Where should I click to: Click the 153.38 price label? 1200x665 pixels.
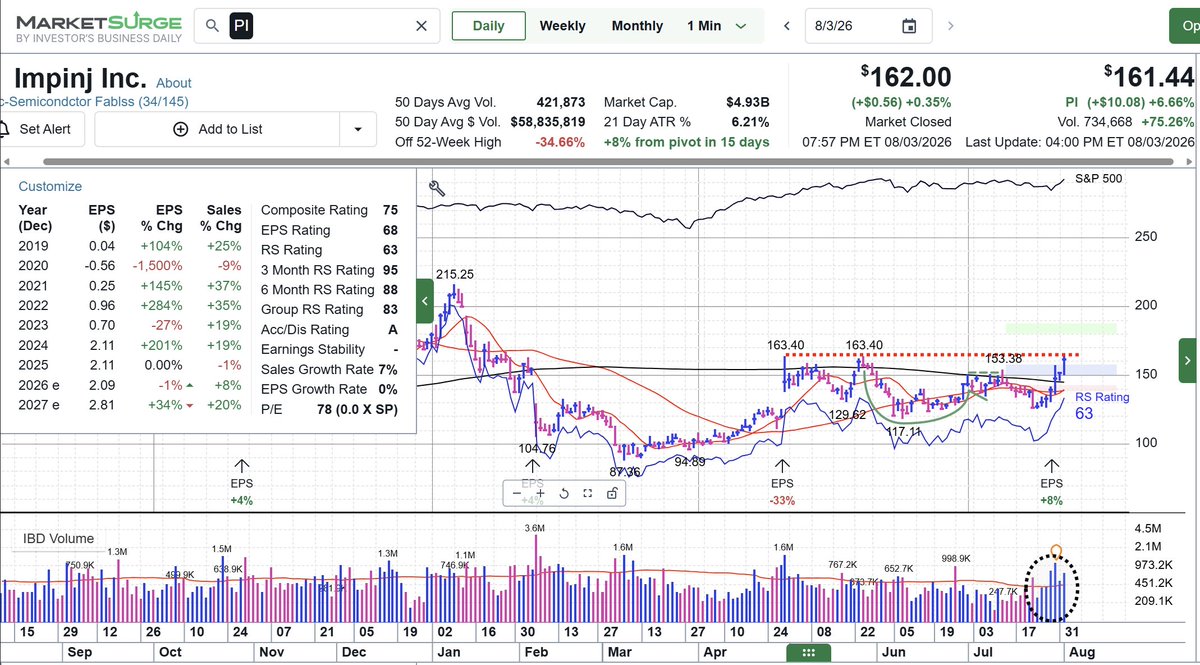(x=1005, y=358)
